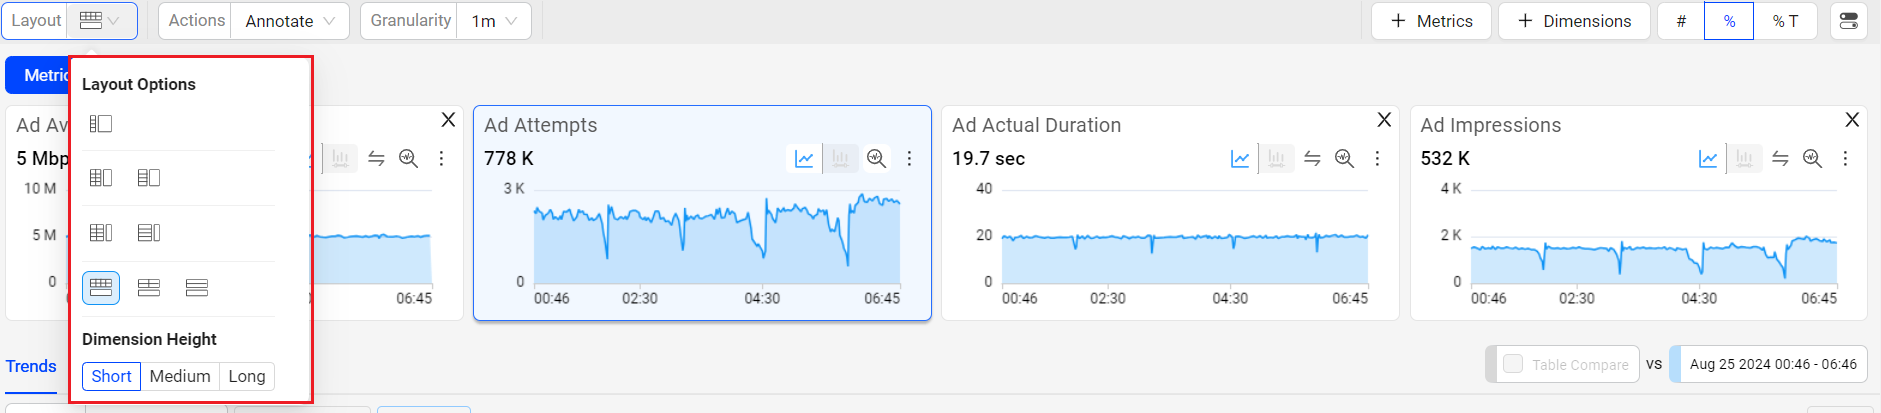This screenshot has width=1881, height=413.
Task: Click swap arrows icon in Ad Actual Duration card
Action: [1312, 159]
